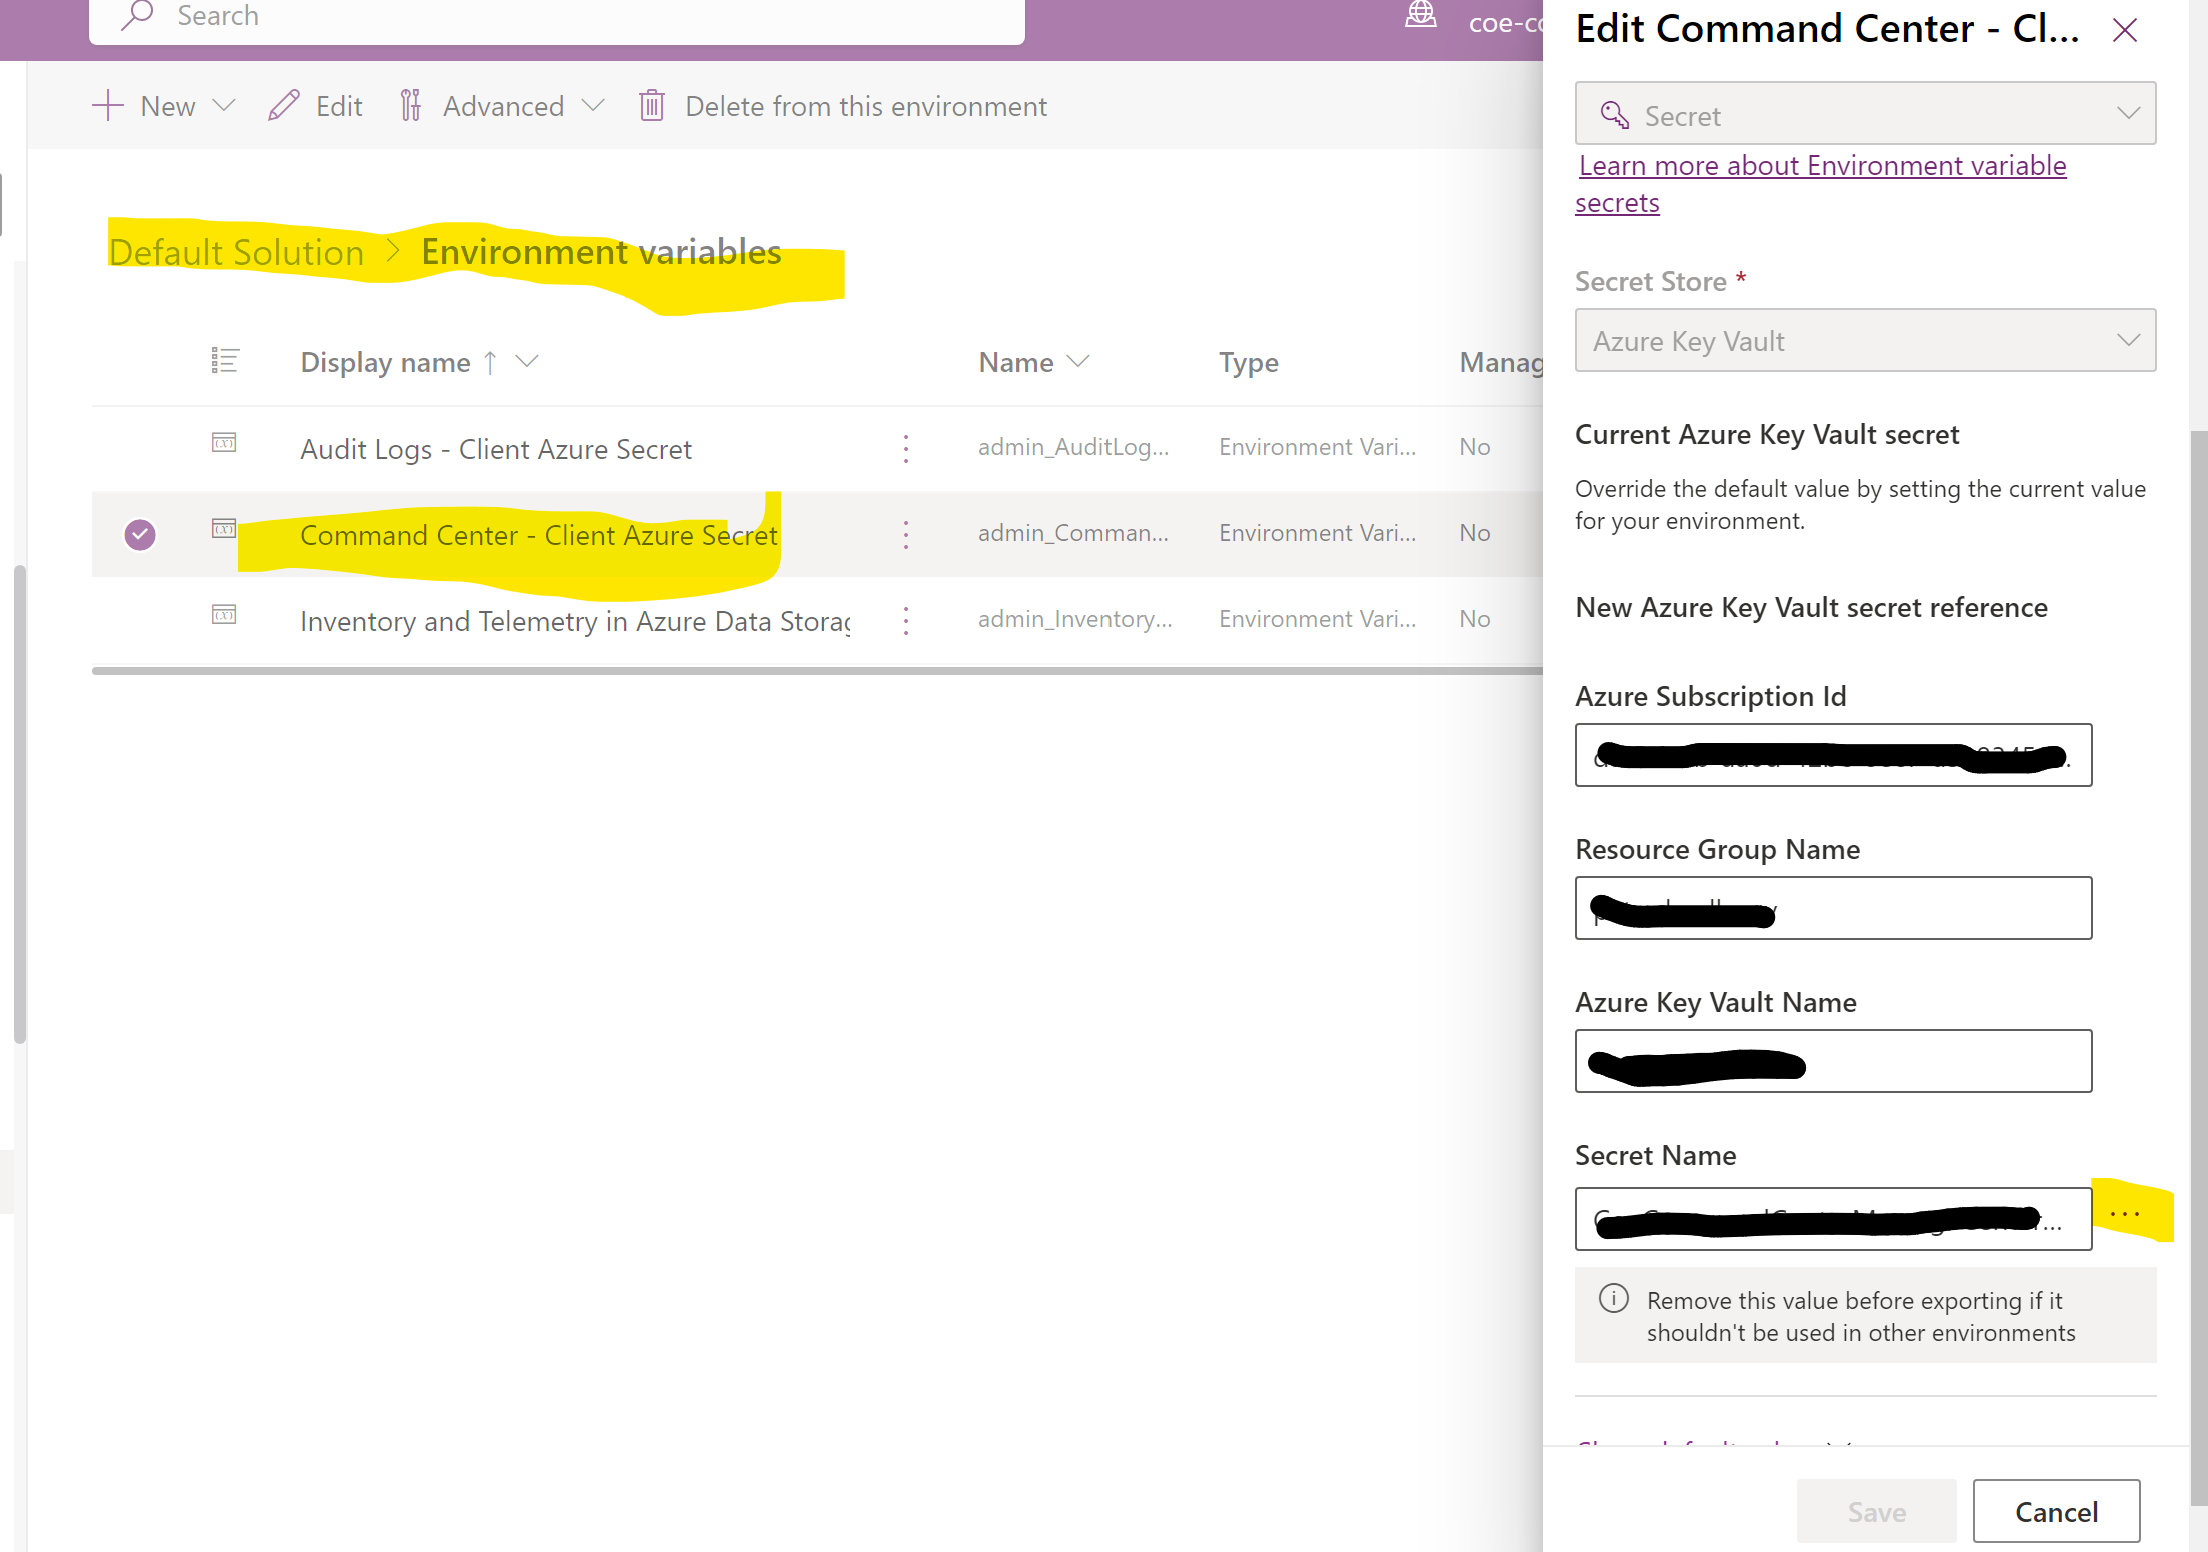Deselect the Command Center row checkmark
Image resolution: width=2208 pixels, height=1552 pixels.
[140, 534]
